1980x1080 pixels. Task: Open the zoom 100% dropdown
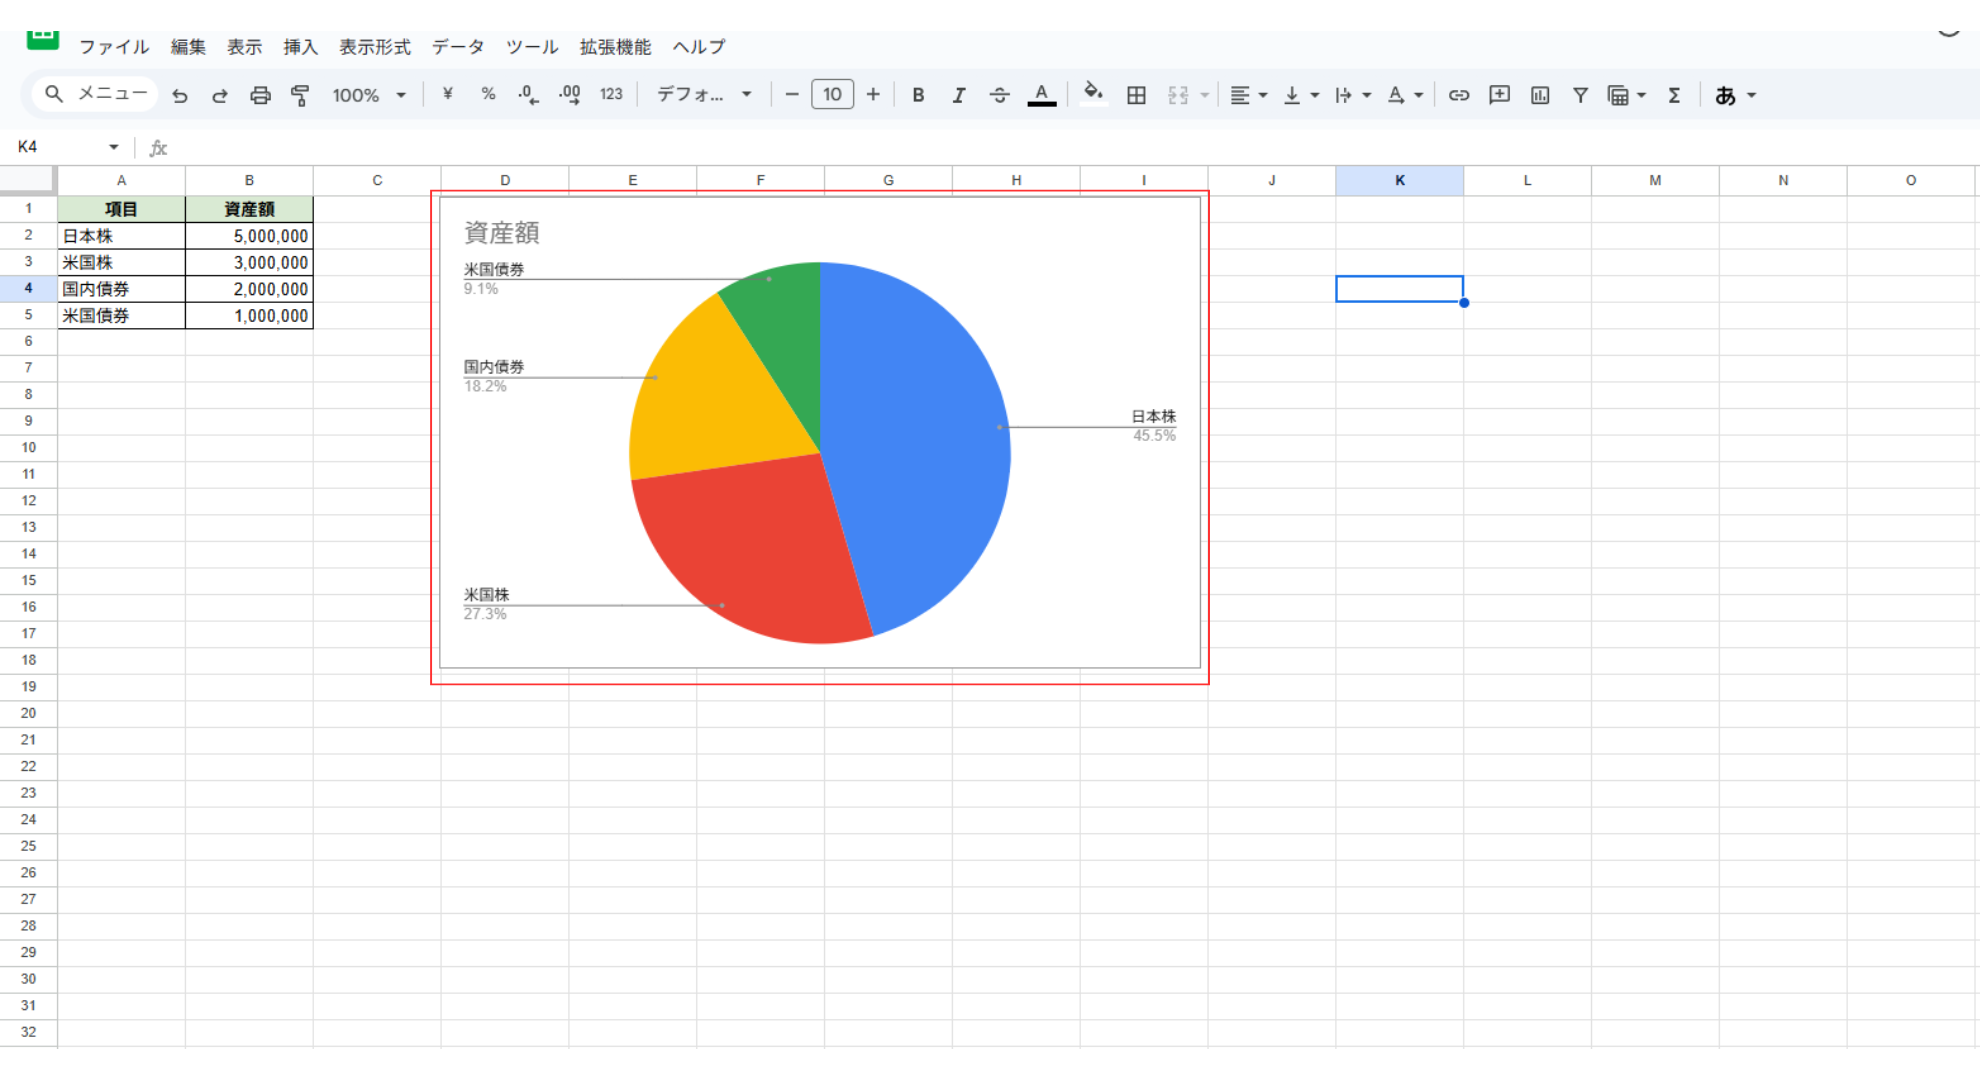click(x=369, y=95)
